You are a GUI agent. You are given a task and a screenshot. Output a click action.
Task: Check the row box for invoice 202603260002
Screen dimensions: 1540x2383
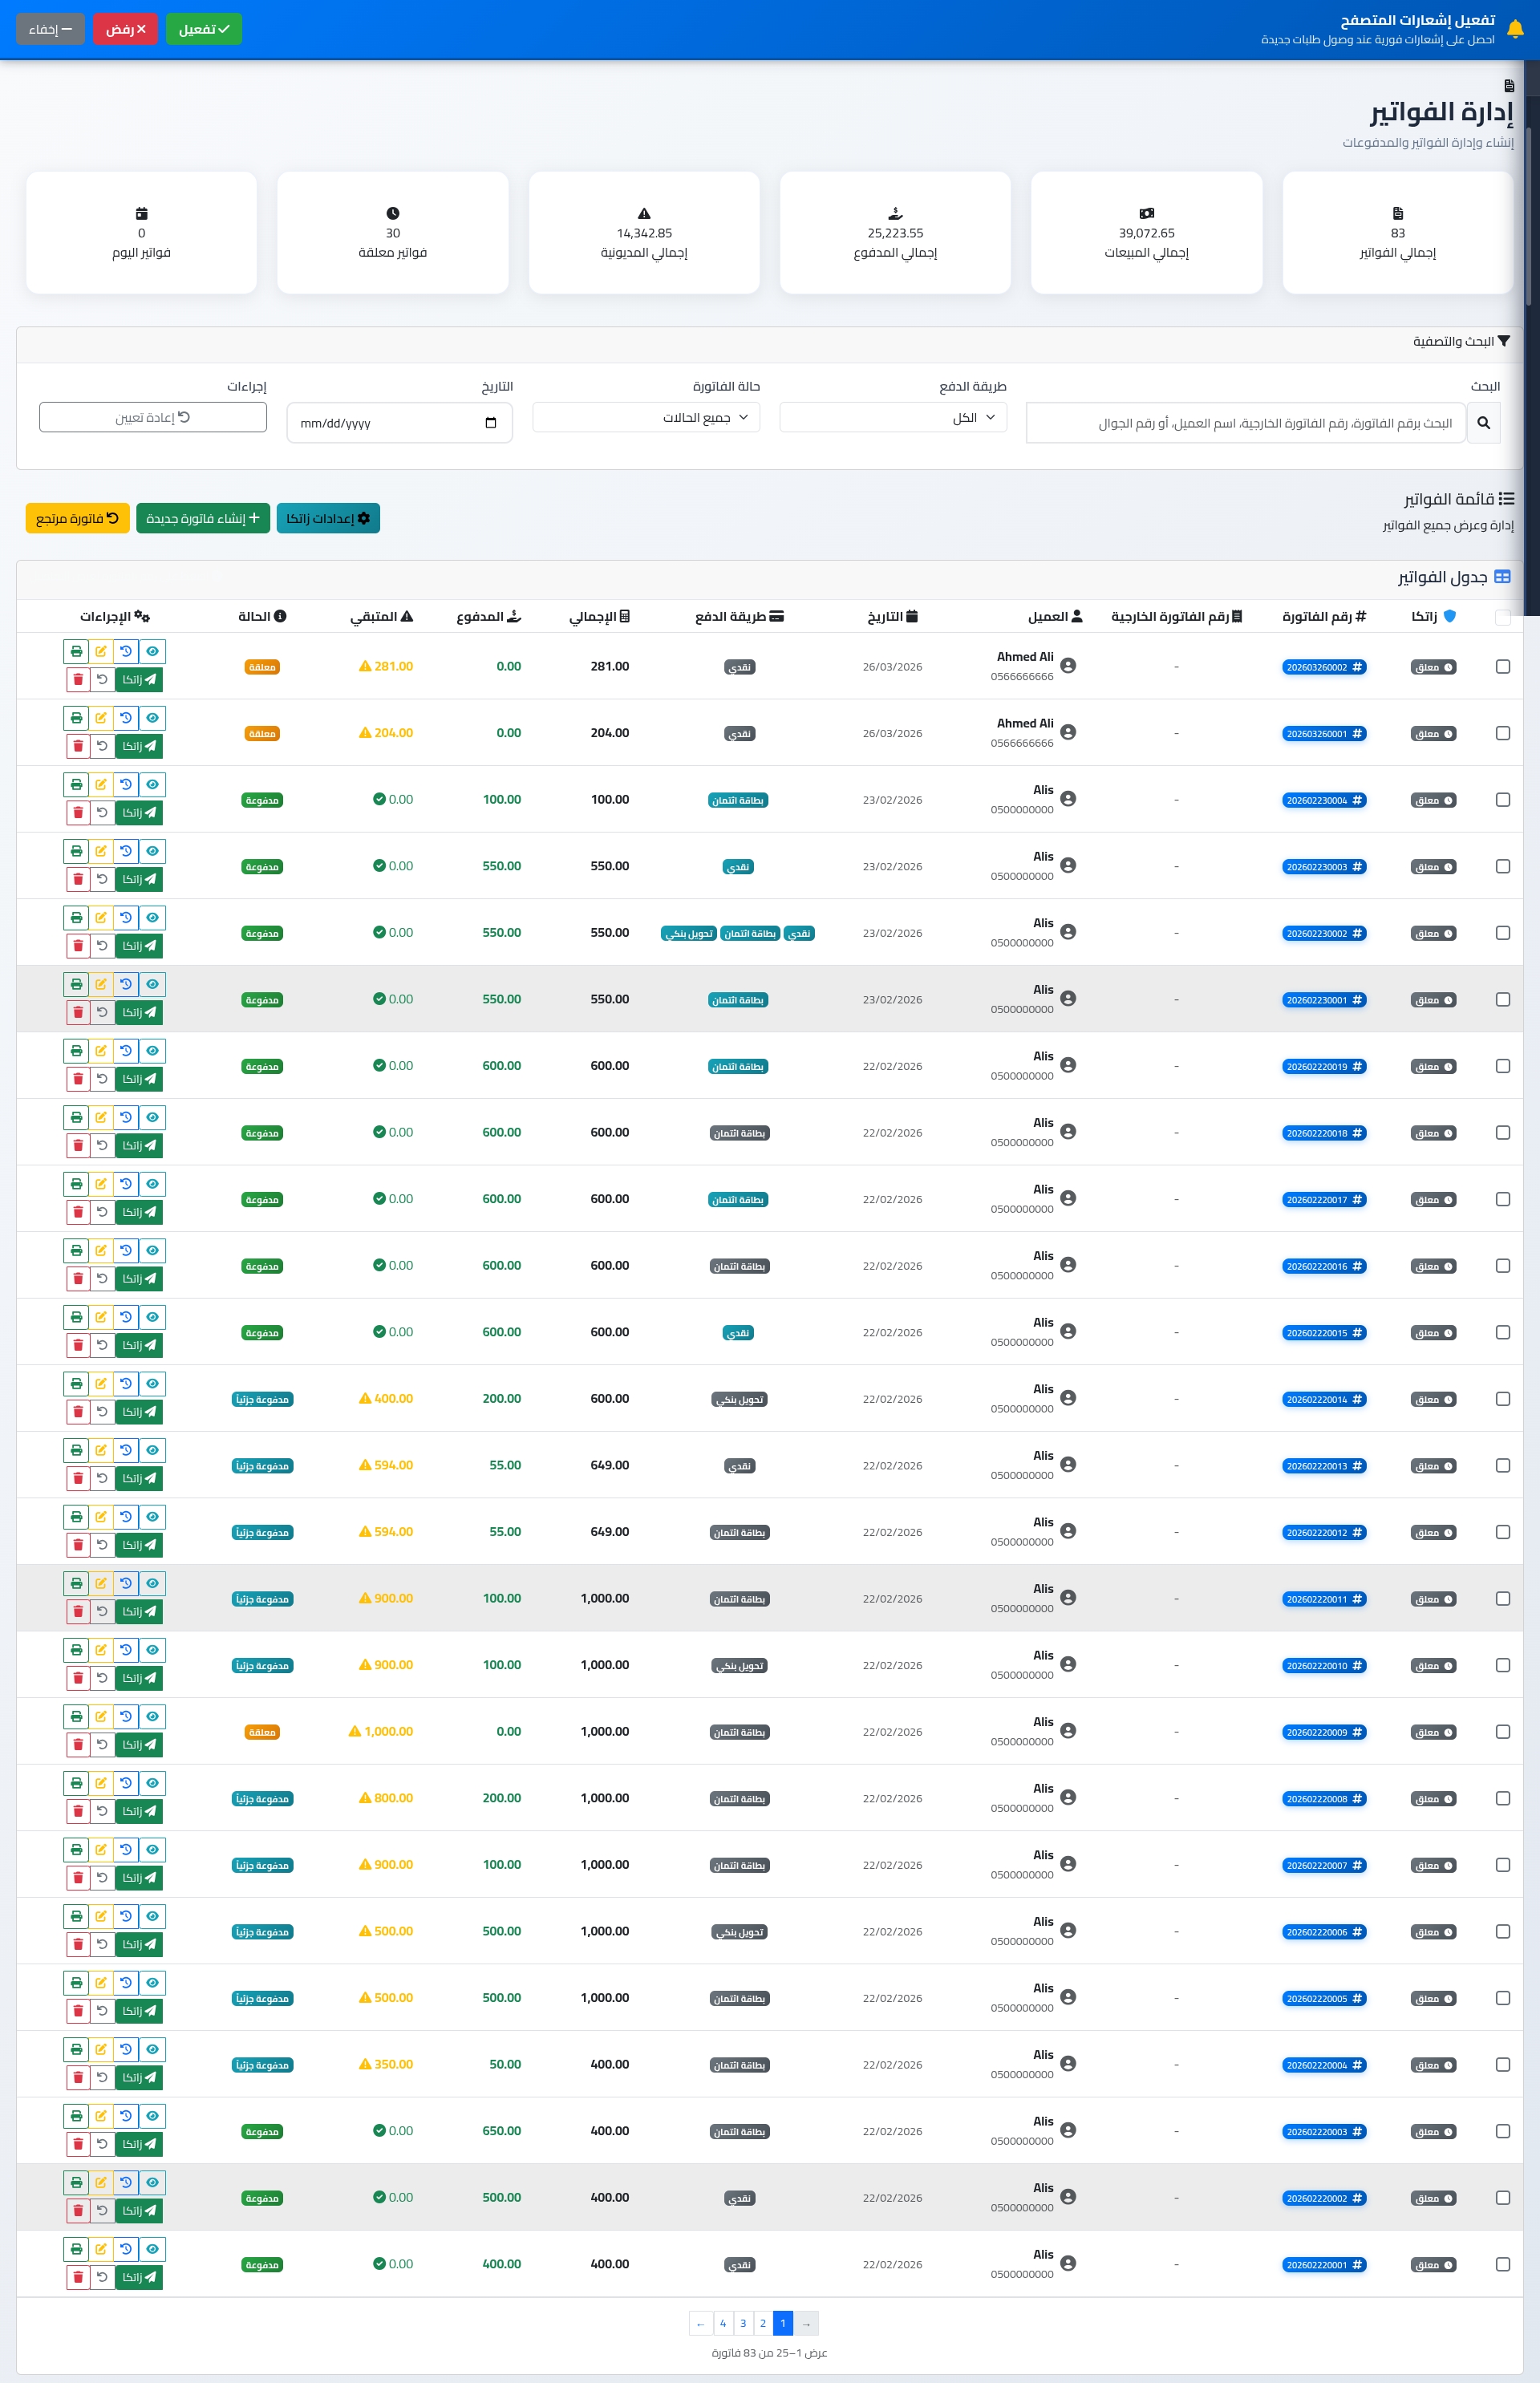[1502, 667]
